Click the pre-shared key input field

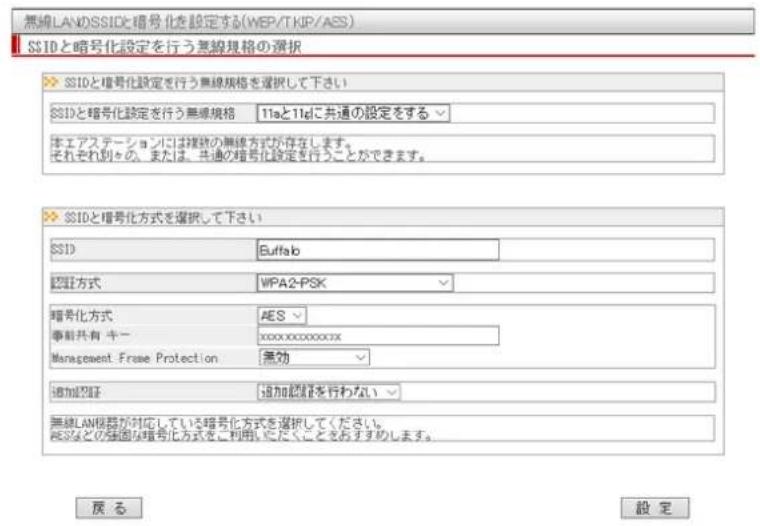[378, 336]
